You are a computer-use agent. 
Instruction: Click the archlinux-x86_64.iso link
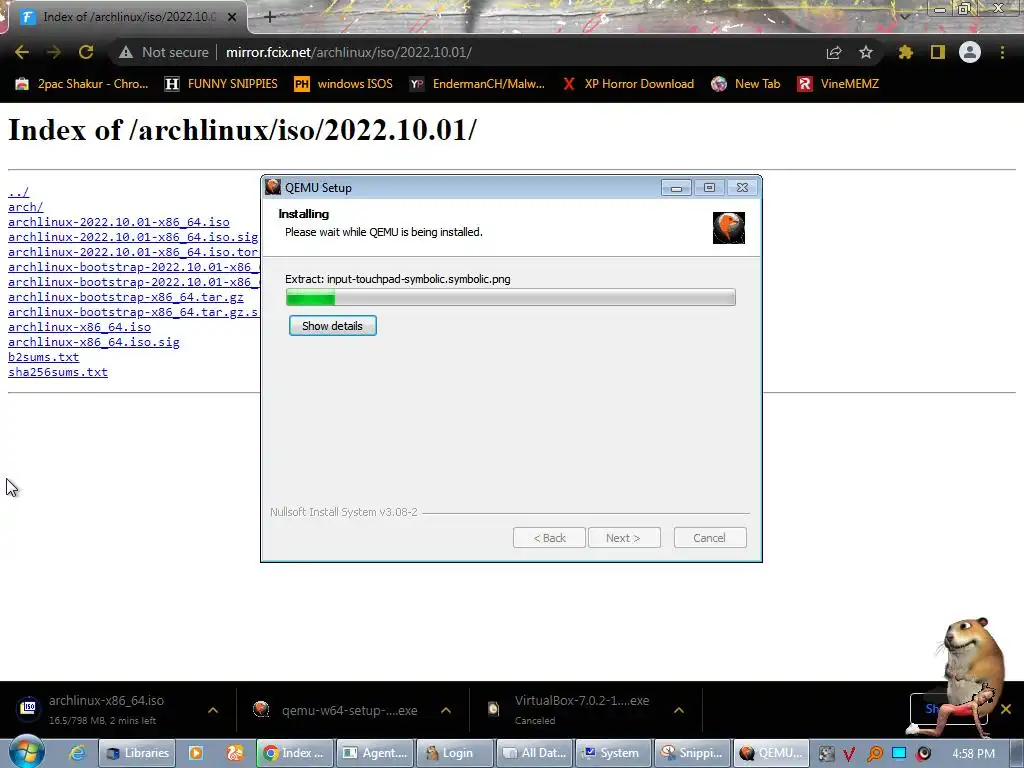point(79,327)
